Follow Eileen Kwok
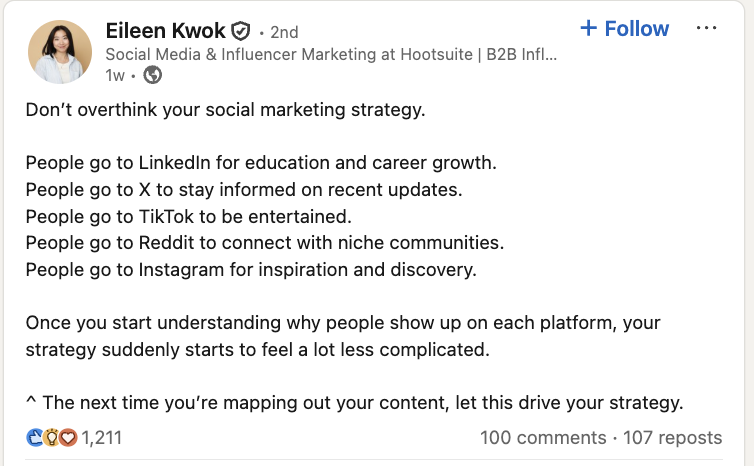 tap(623, 28)
